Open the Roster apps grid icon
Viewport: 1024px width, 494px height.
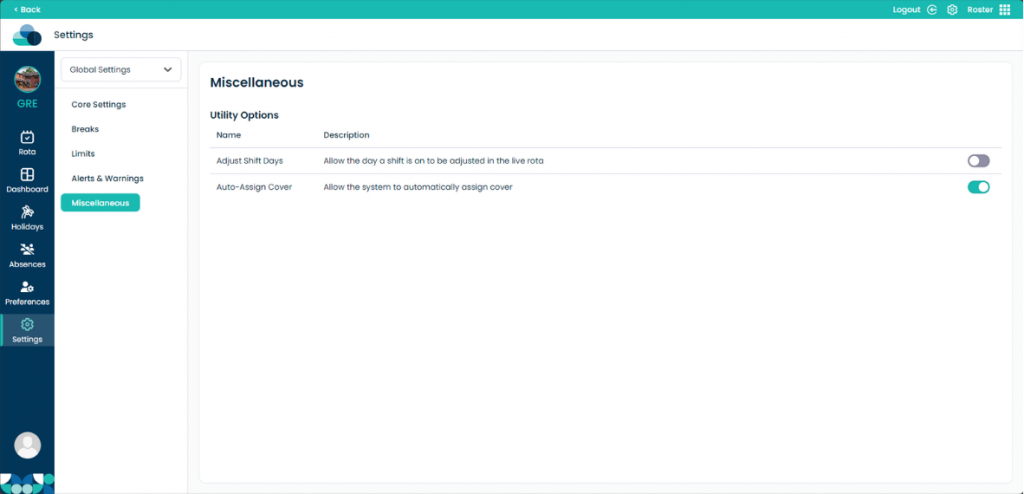(x=1004, y=10)
